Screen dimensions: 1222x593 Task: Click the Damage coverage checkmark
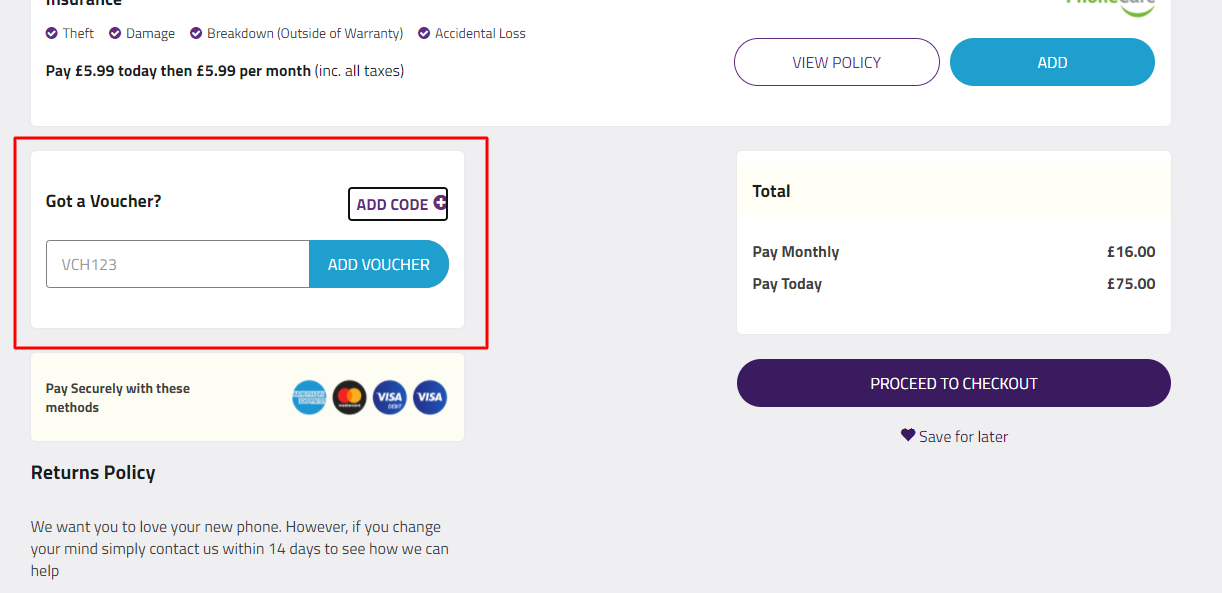pyautogui.click(x=114, y=33)
